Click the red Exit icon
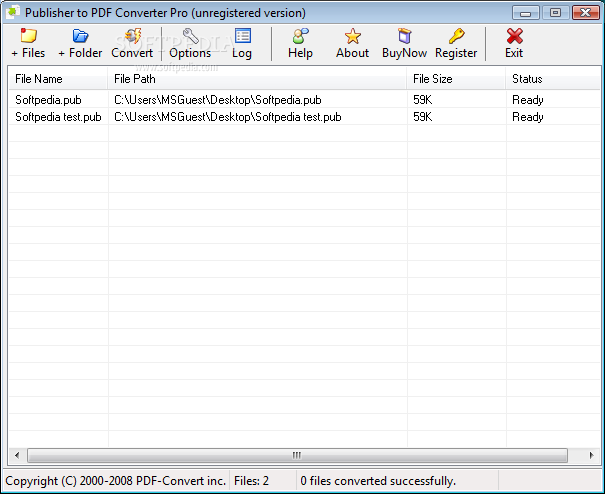The image size is (605, 494). tap(514, 36)
